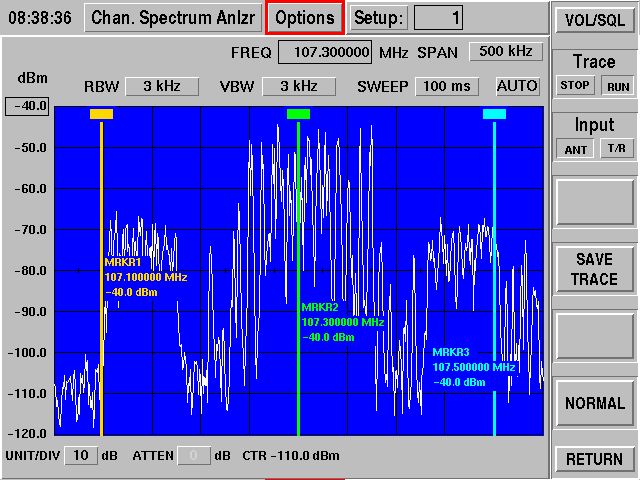Stop the trace
This screenshot has width=640, height=480.
[575, 85]
